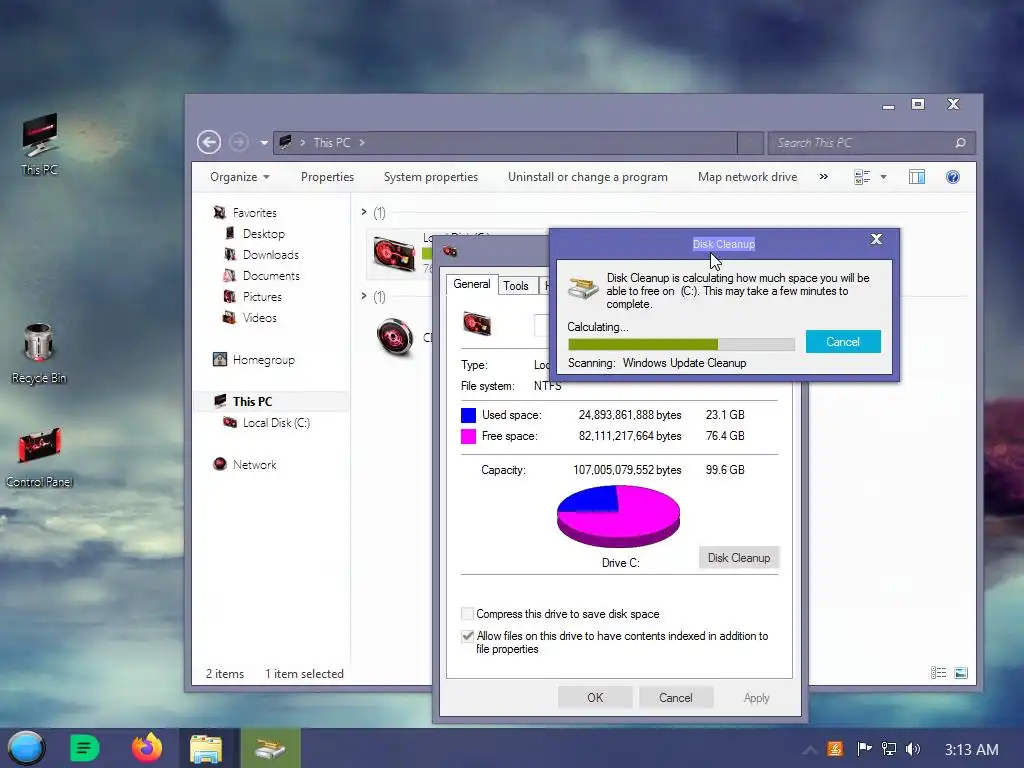The width and height of the screenshot is (1024, 768).
Task: Click Map network drive
Action: (748, 177)
